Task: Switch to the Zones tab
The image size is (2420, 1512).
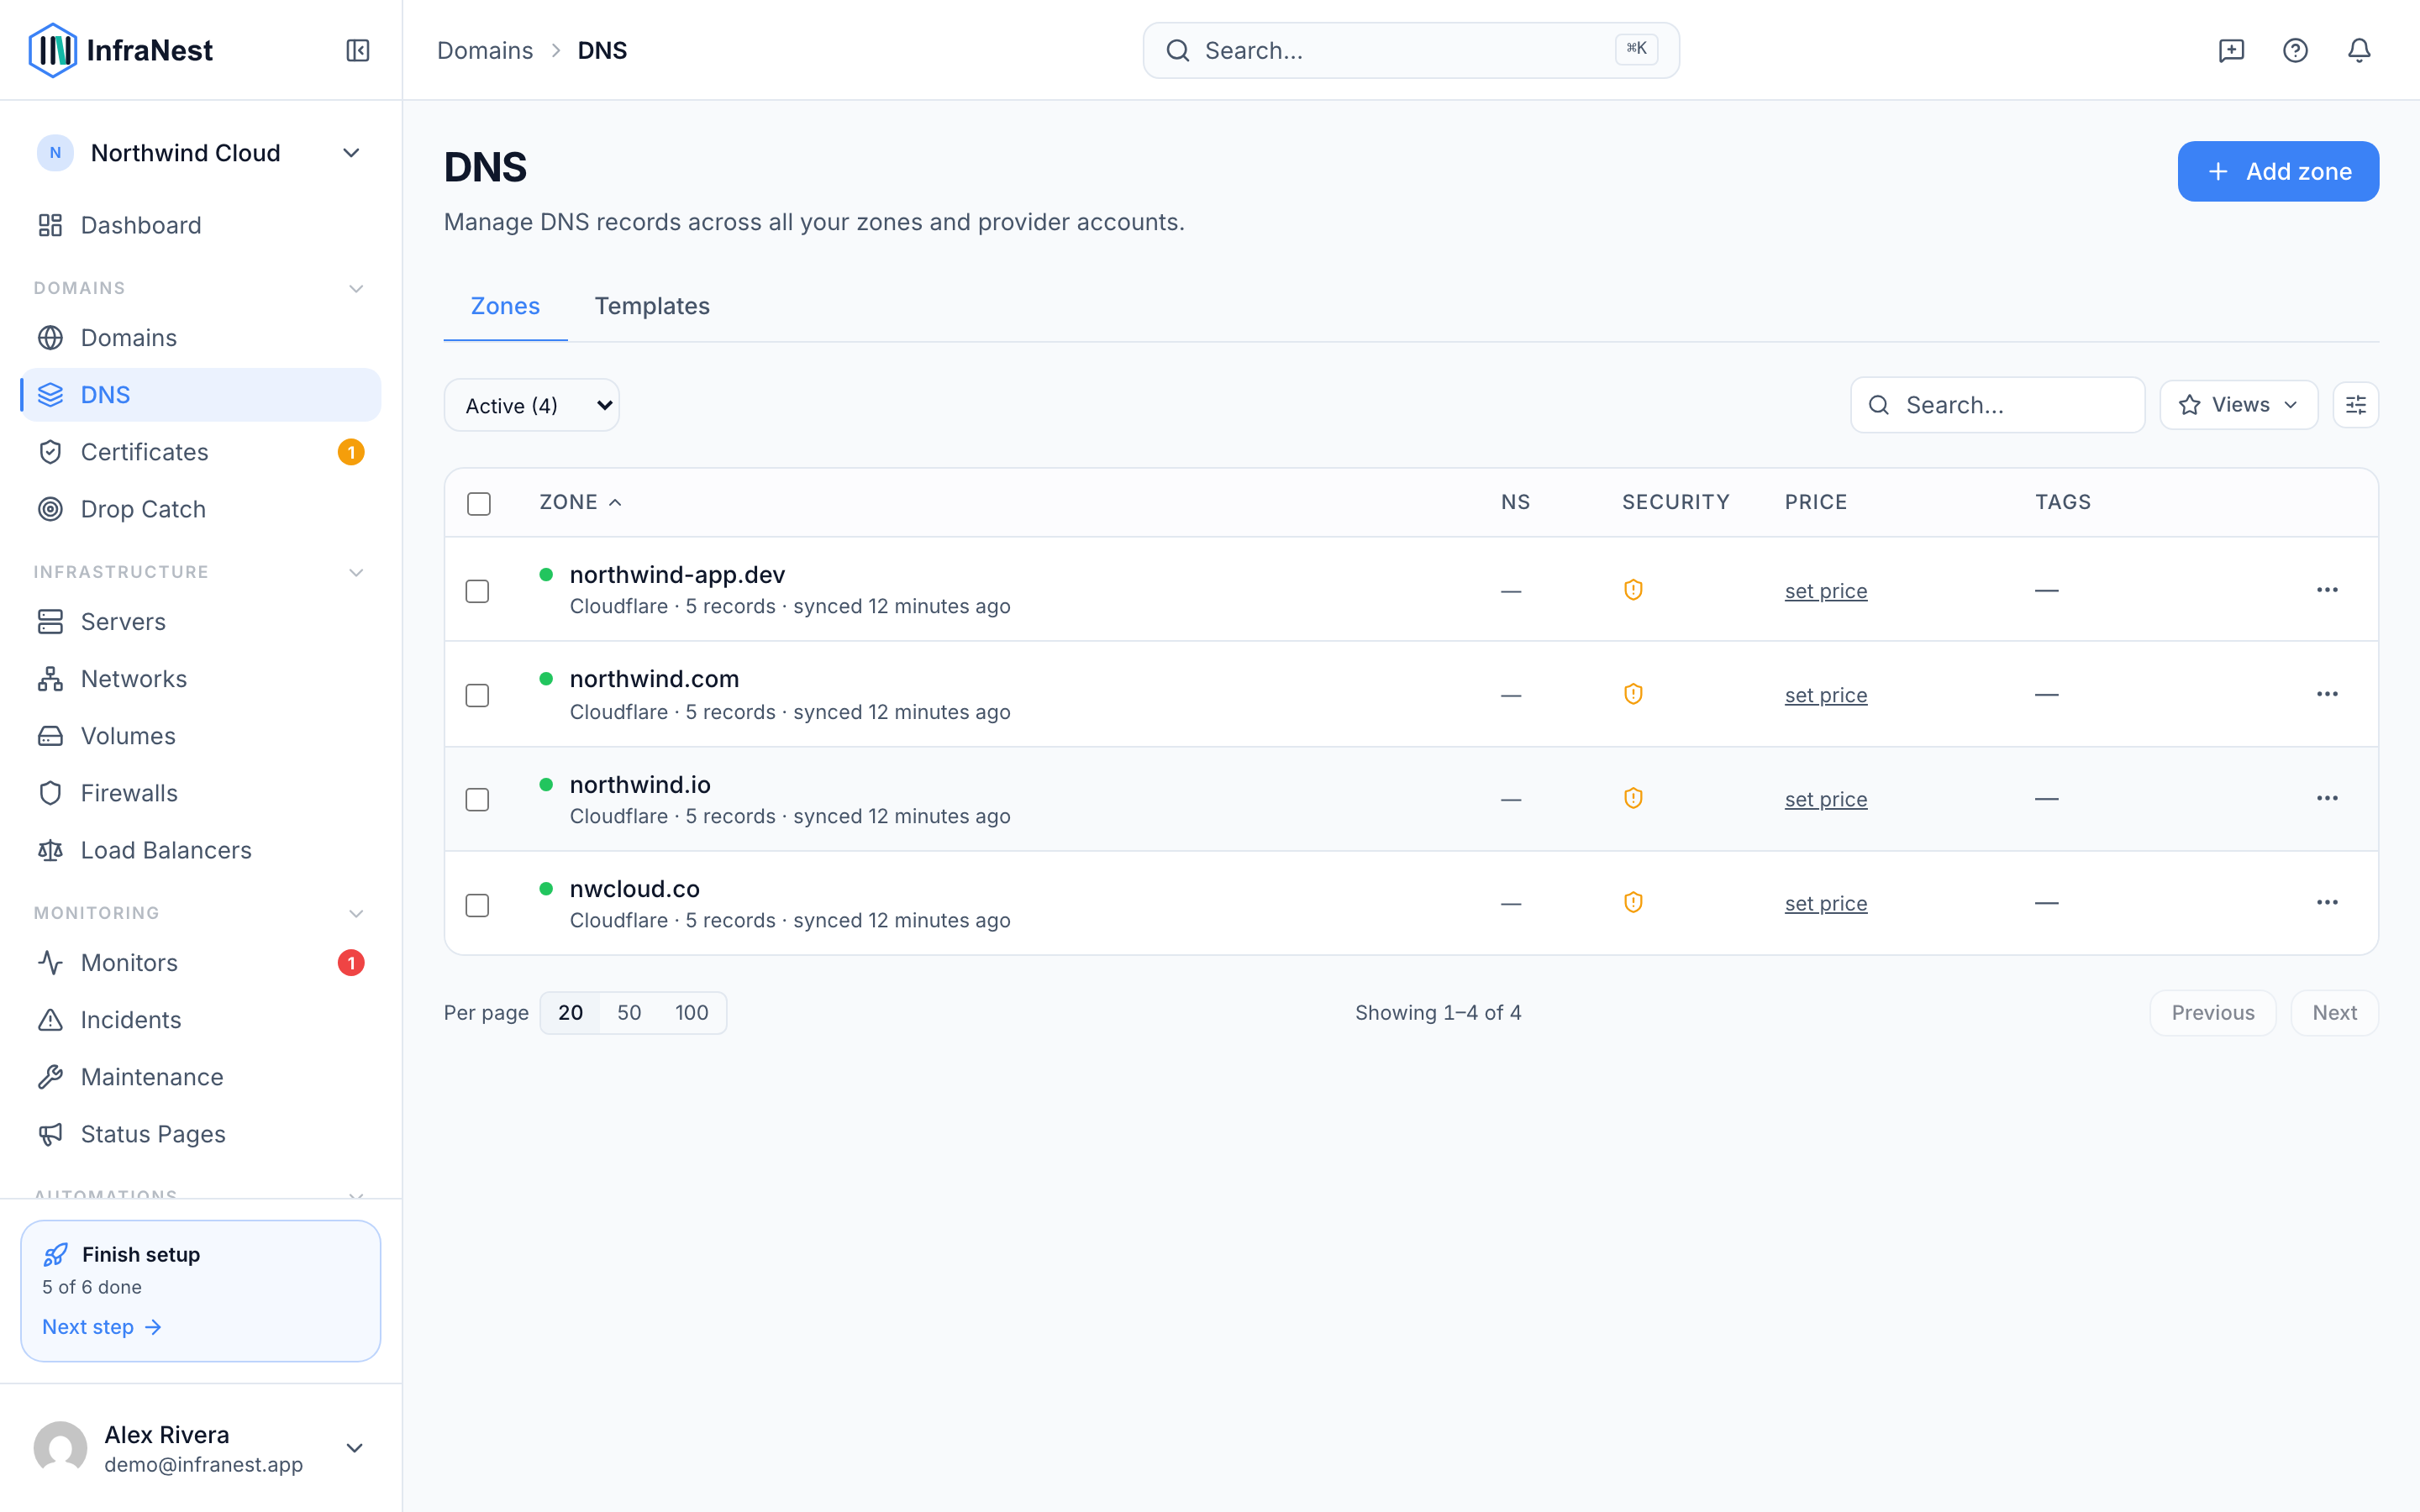Action: coord(505,306)
